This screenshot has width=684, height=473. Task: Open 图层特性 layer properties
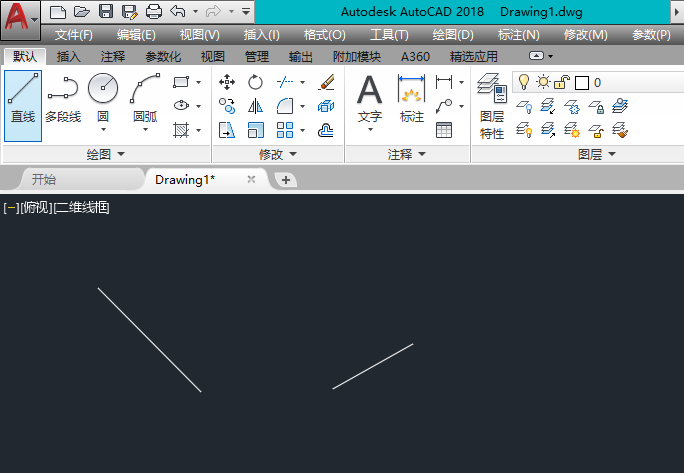[492, 106]
